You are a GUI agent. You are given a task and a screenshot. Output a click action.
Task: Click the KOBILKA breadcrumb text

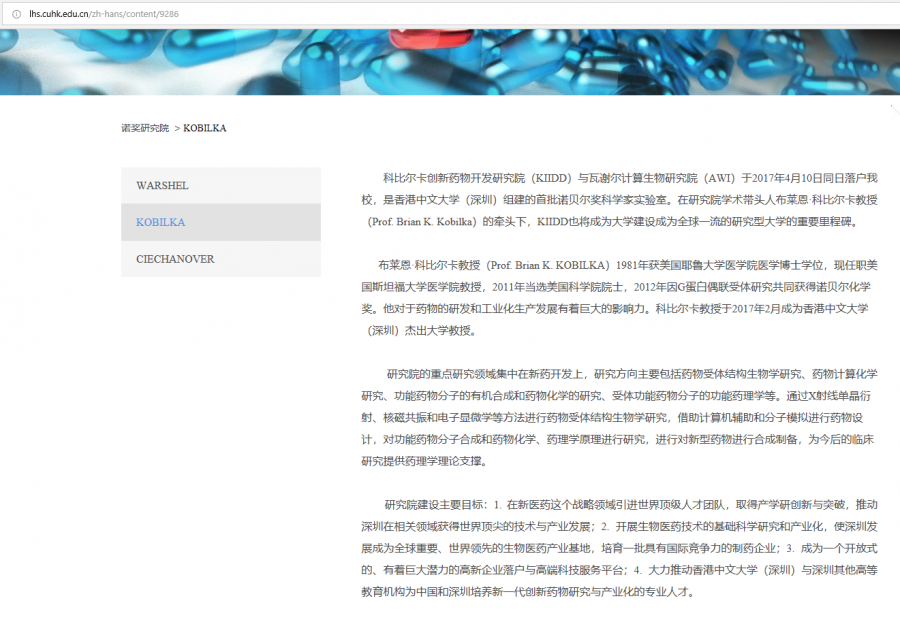tap(205, 128)
